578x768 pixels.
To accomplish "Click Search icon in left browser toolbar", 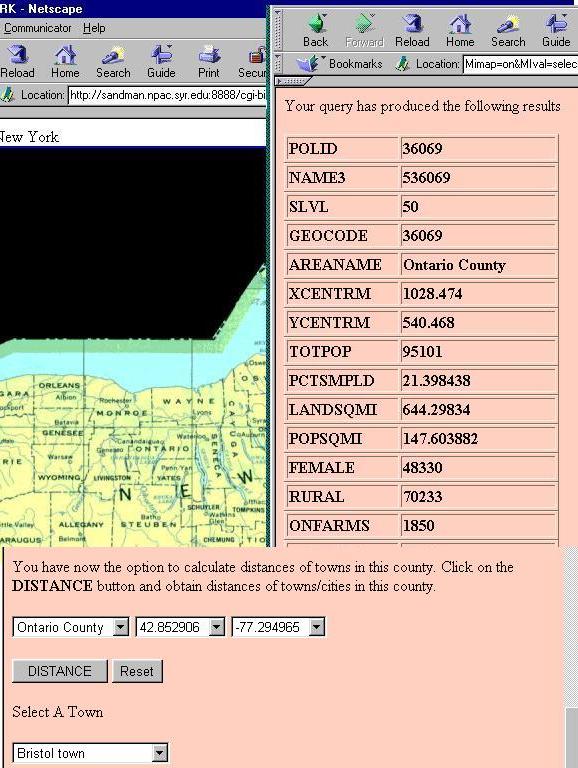I will 113,55.
